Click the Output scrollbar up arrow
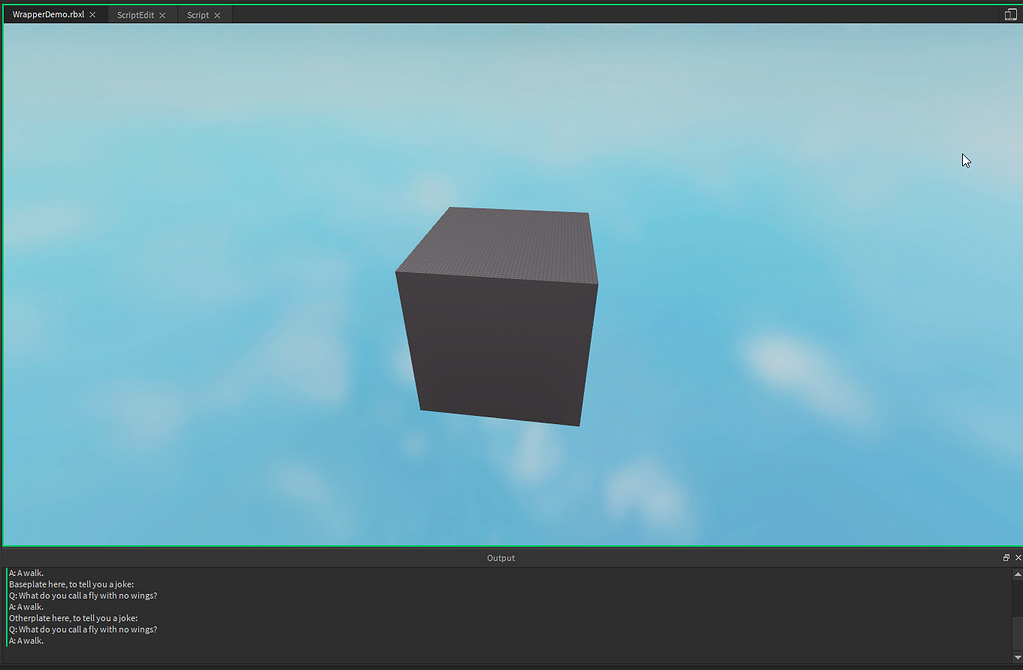Image resolution: width=1023 pixels, height=670 pixels. pos(1017,574)
